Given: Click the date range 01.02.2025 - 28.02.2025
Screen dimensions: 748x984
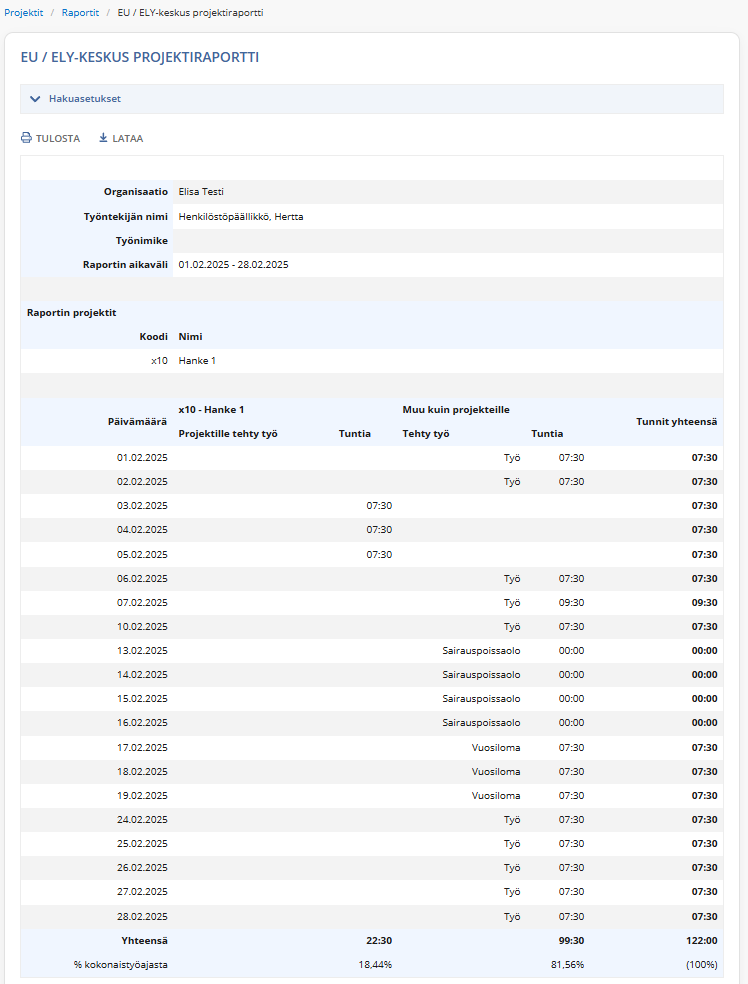Looking at the screenshot, I should (233, 265).
